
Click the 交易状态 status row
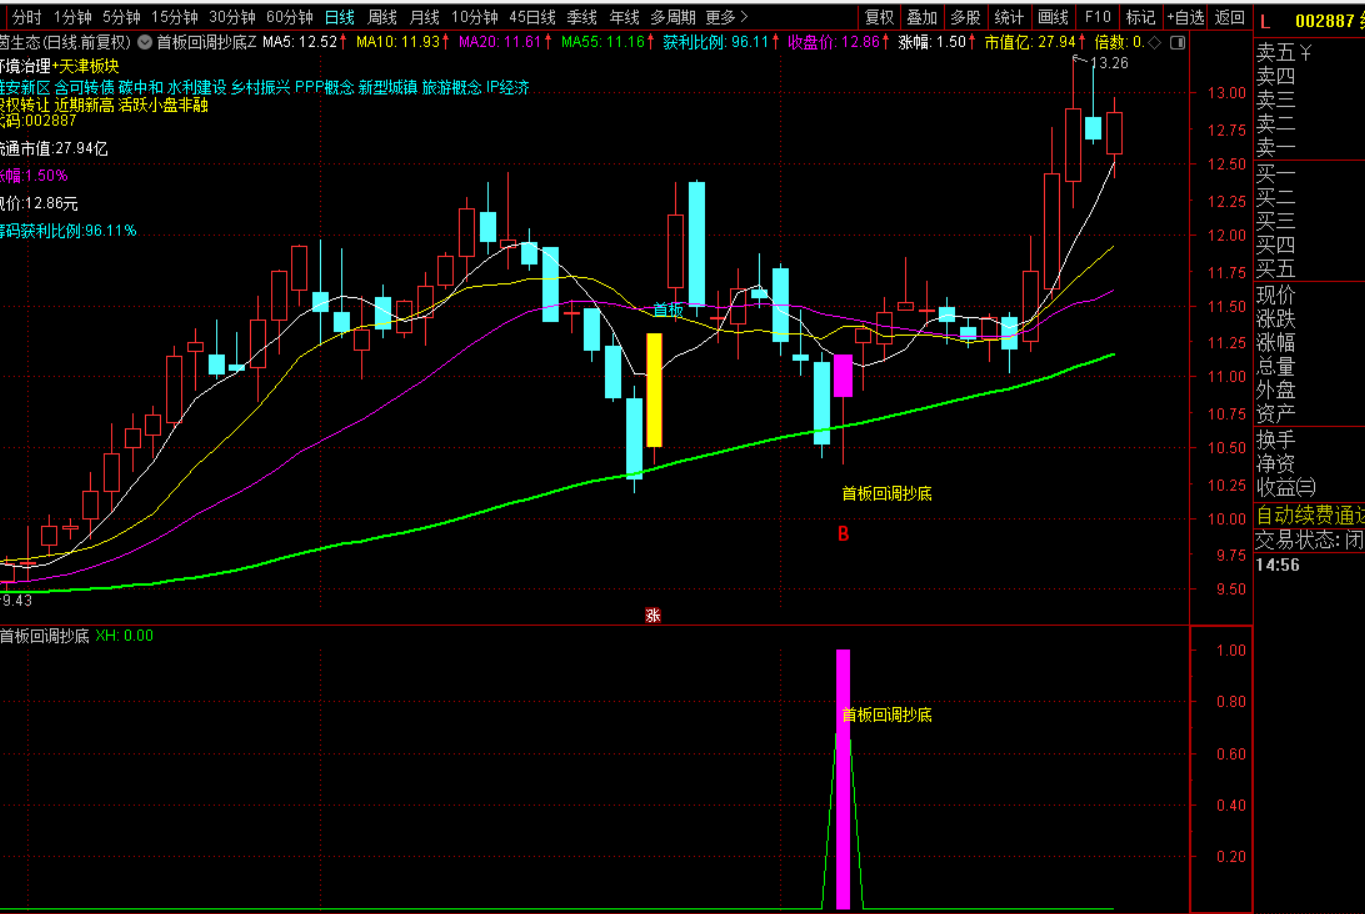click(x=1309, y=540)
